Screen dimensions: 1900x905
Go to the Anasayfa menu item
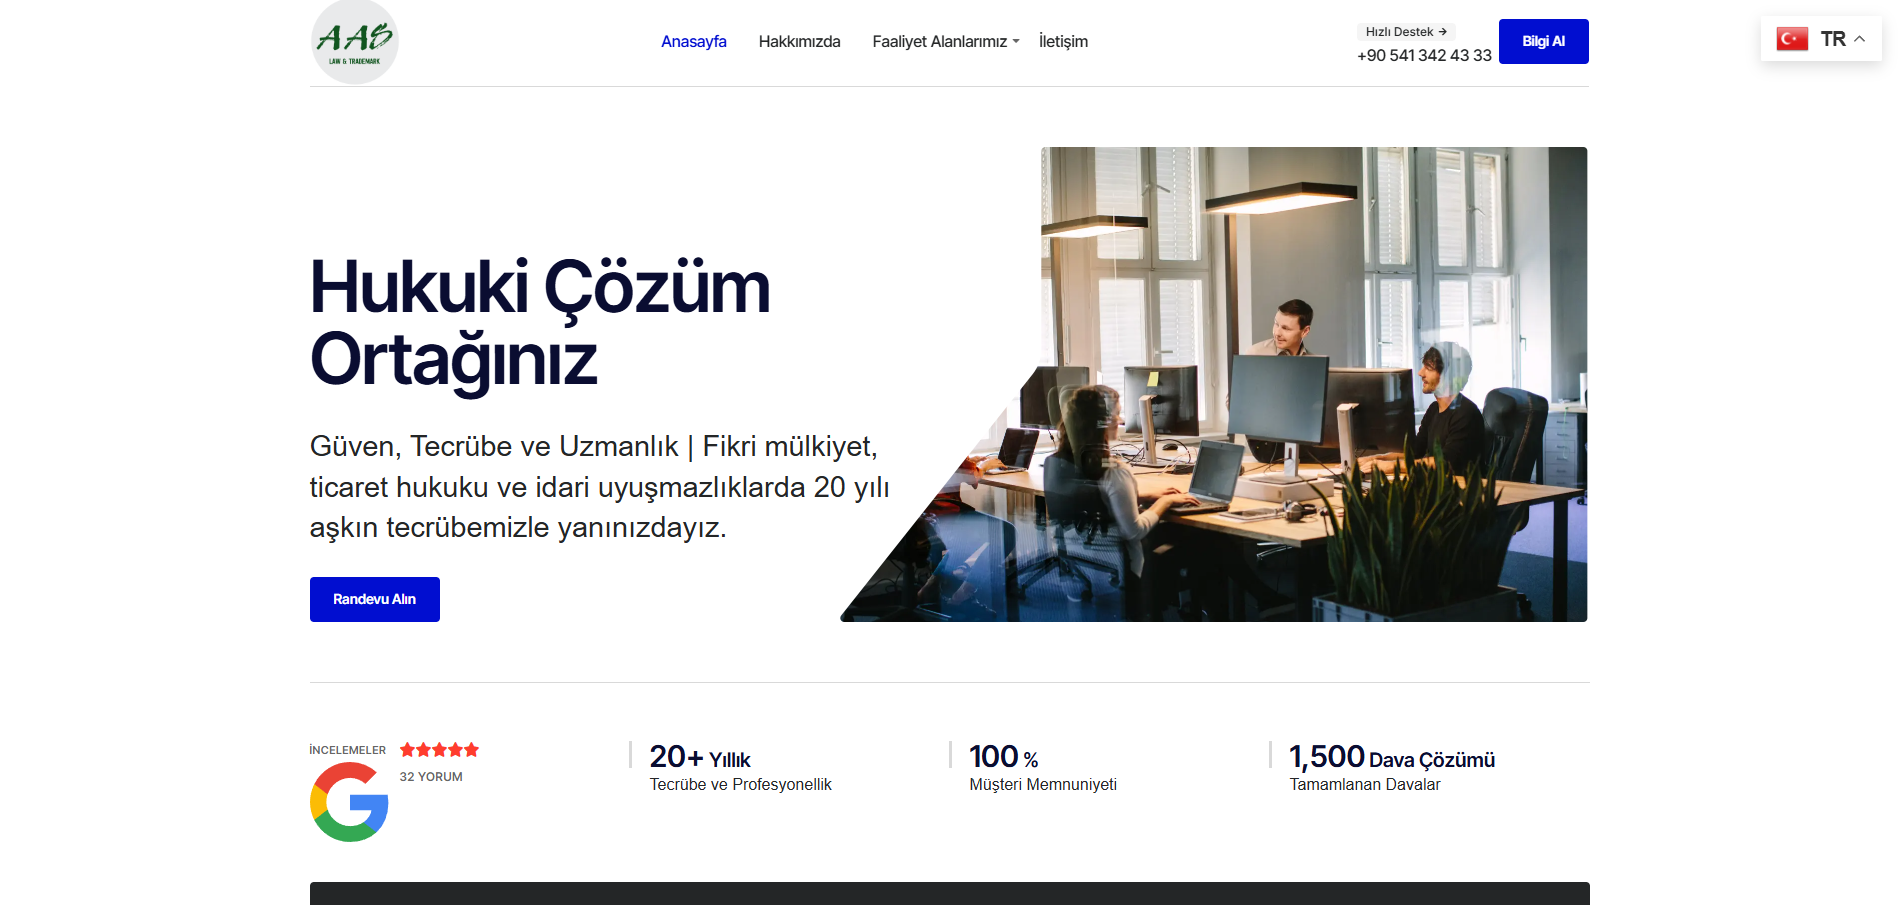point(693,42)
